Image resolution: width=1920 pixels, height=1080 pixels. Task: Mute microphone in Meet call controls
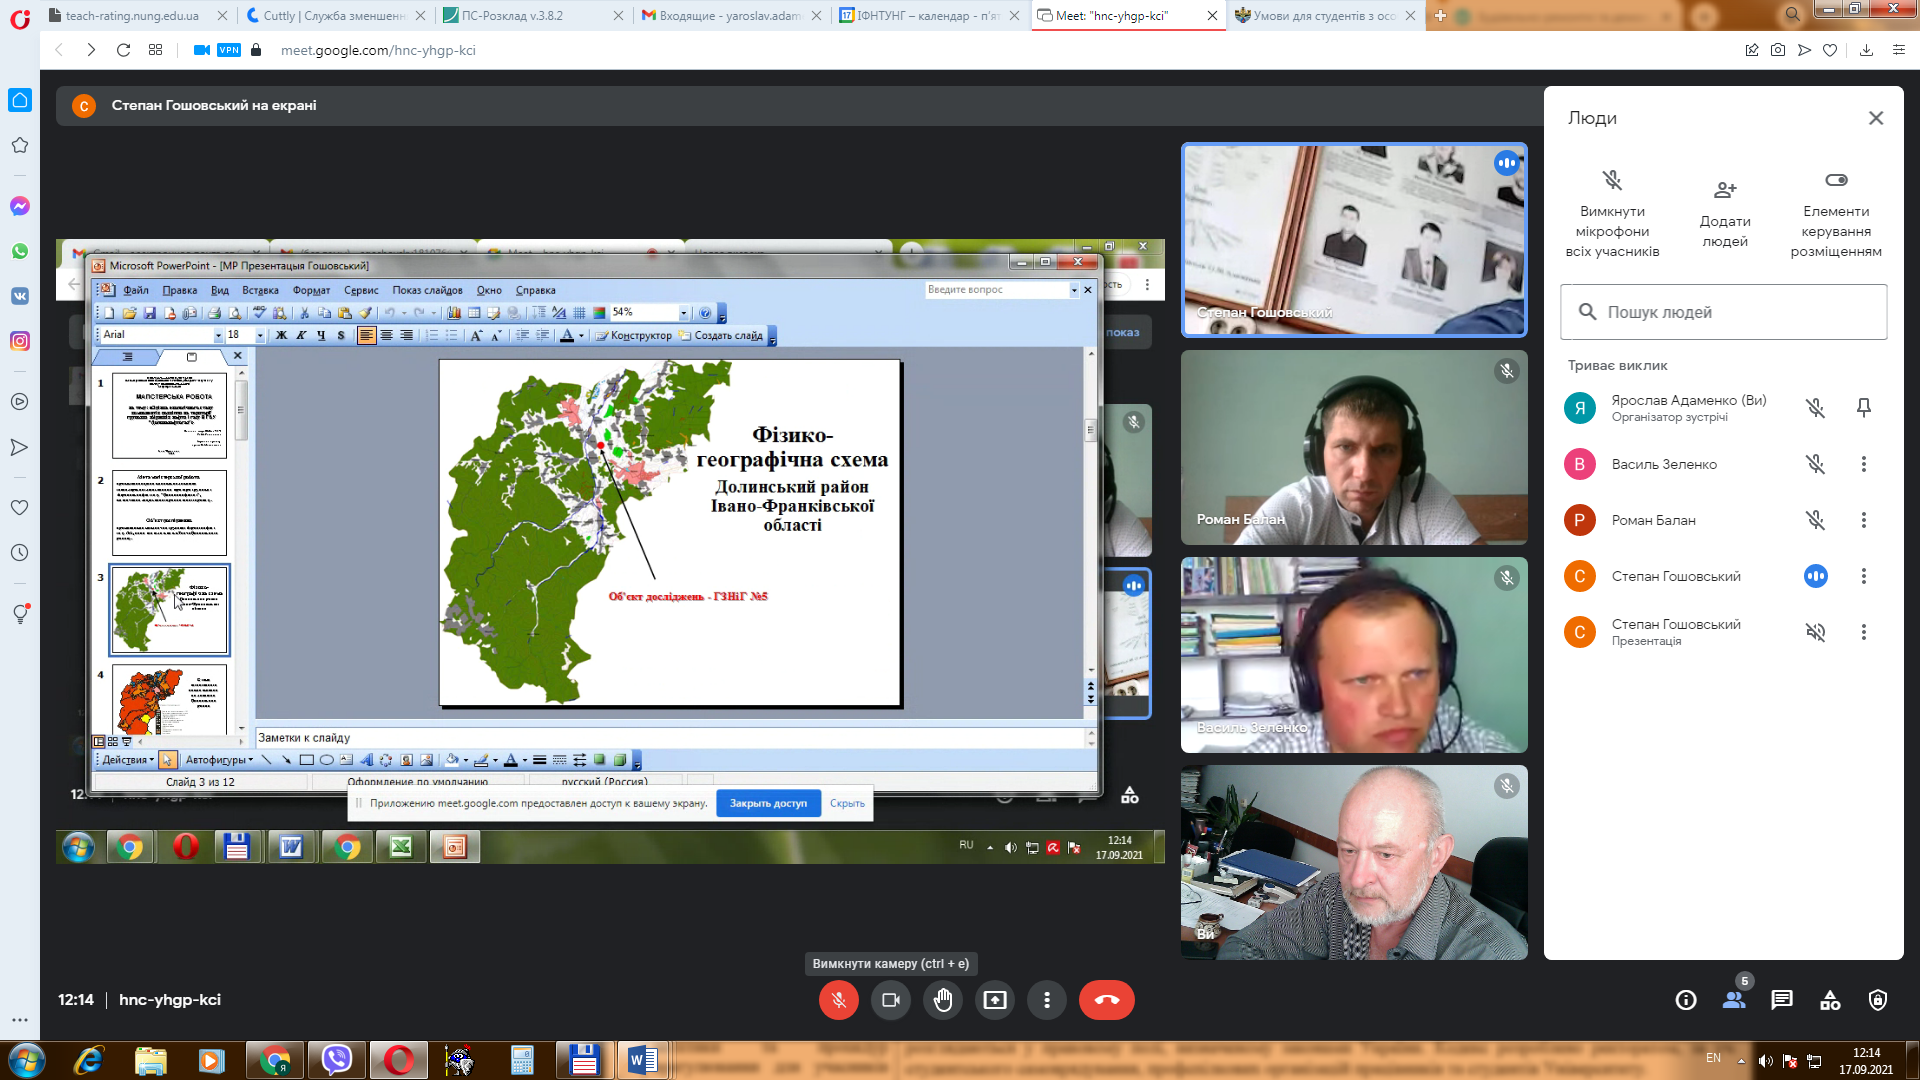[838, 1000]
